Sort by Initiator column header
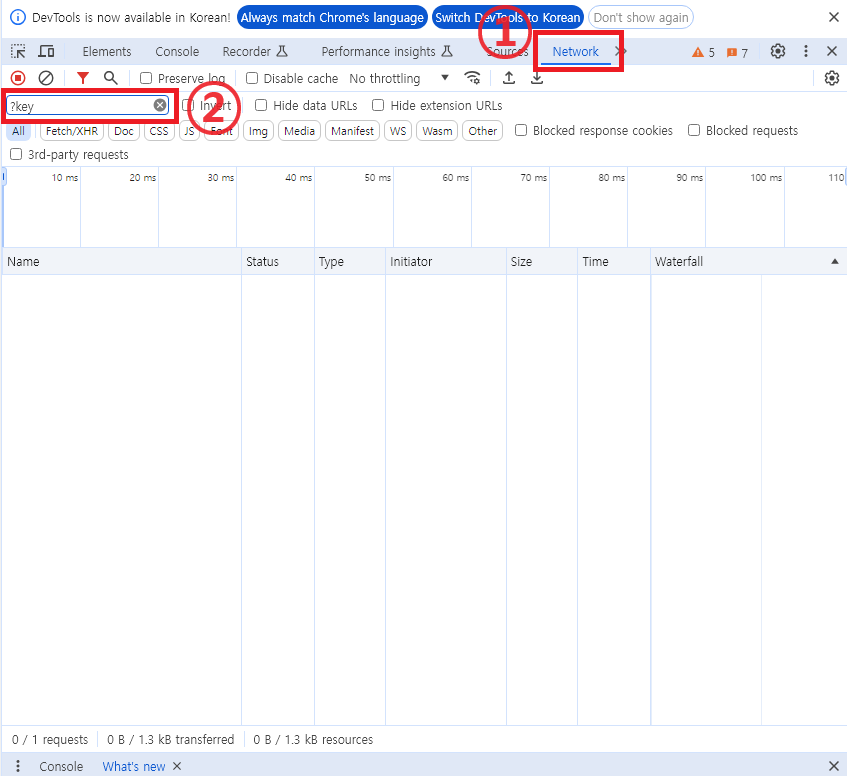The height and width of the screenshot is (776, 847). pyautogui.click(x=446, y=261)
